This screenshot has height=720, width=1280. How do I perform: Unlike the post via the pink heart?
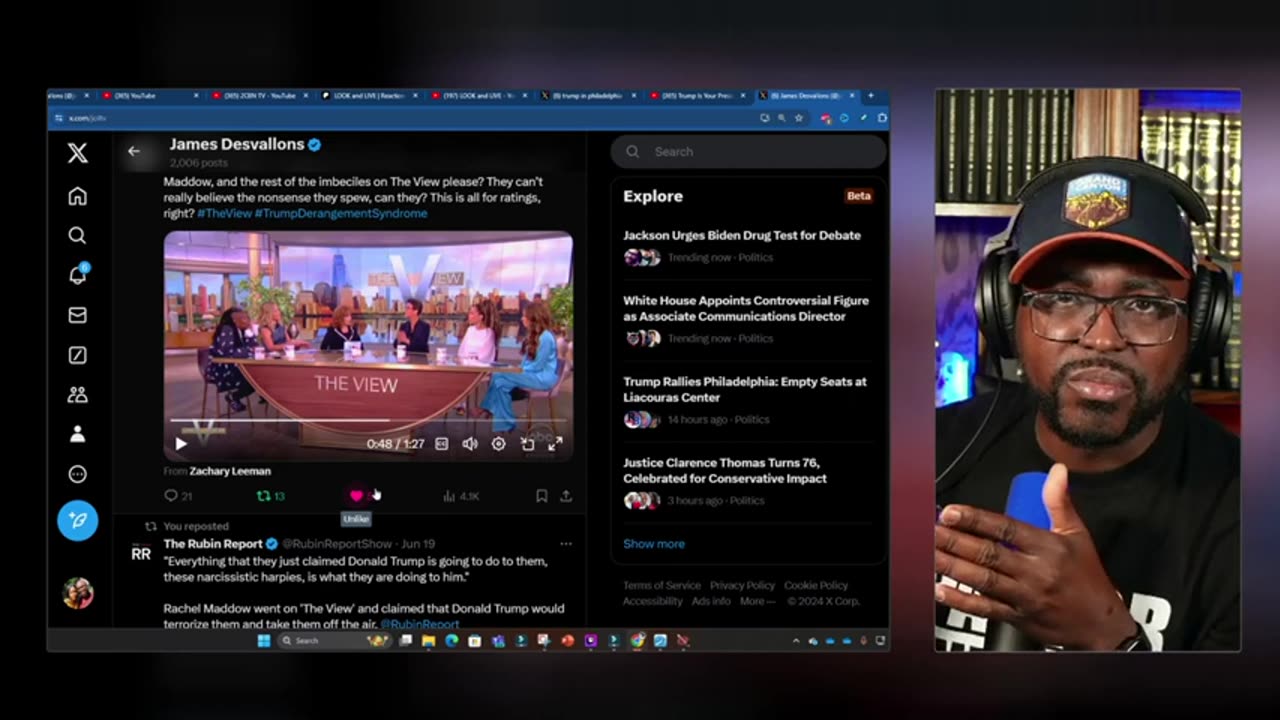pyautogui.click(x=357, y=495)
